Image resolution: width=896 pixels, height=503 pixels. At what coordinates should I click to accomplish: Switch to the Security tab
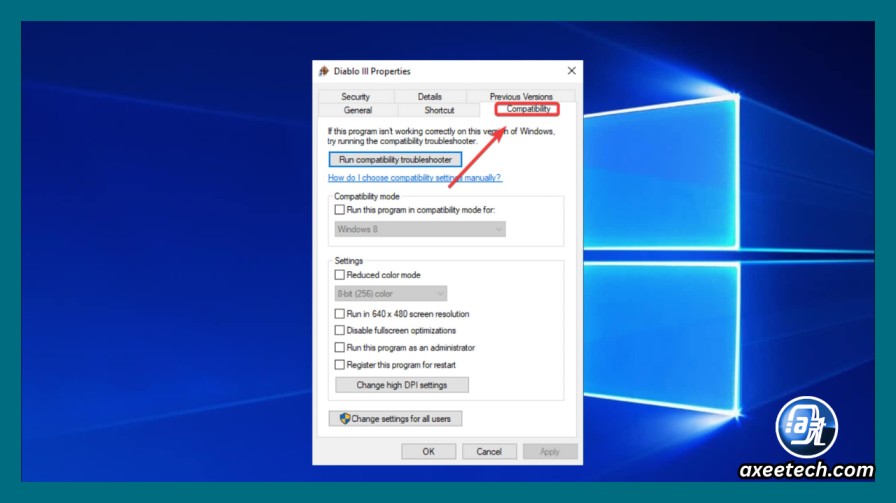coord(355,97)
